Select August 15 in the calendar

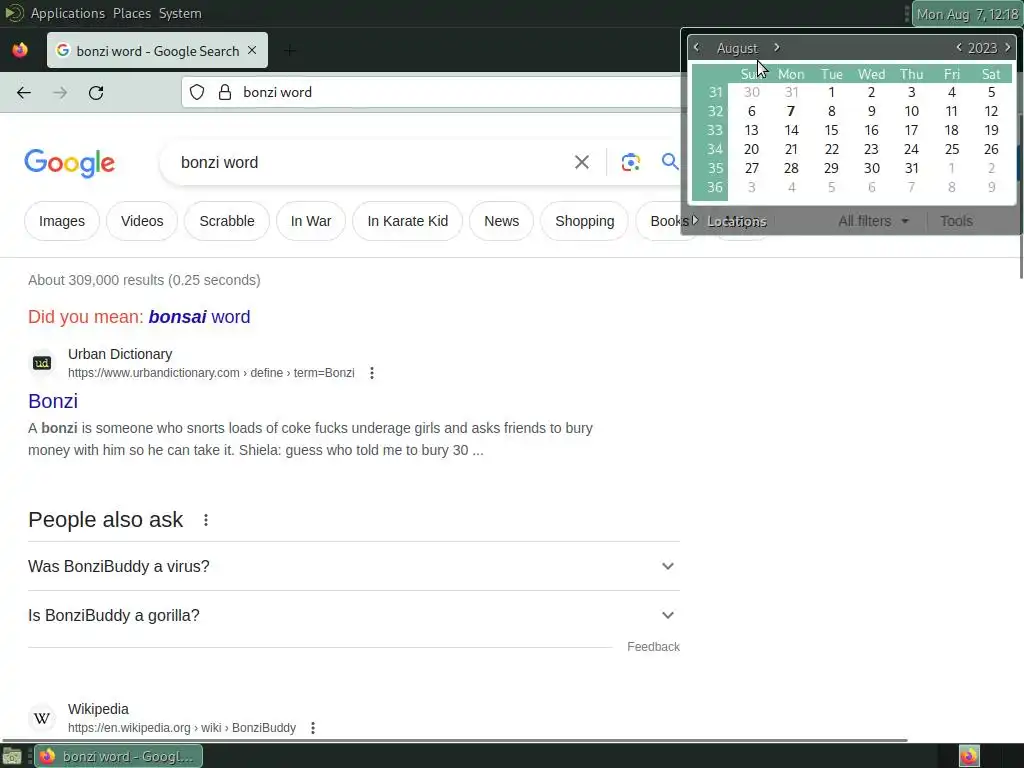831,130
